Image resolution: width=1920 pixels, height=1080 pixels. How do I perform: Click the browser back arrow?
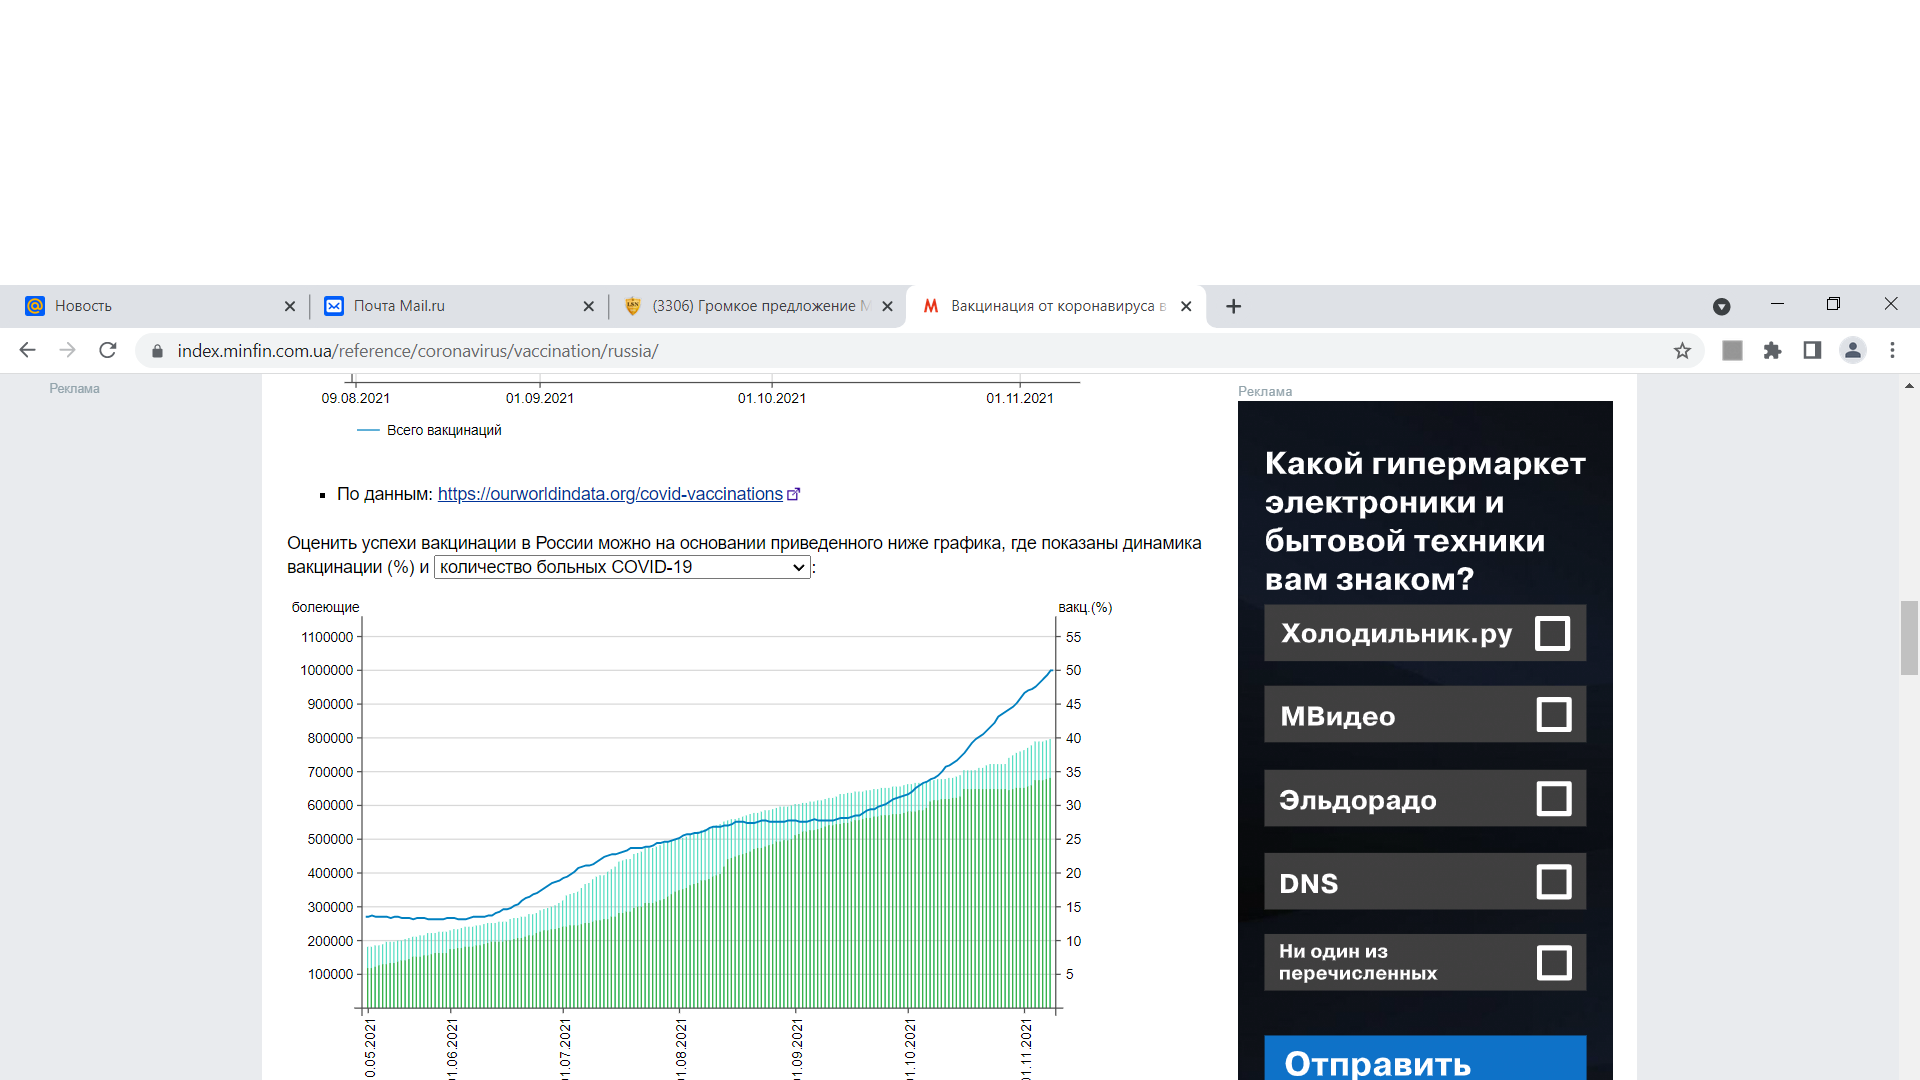pyautogui.click(x=27, y=350)
